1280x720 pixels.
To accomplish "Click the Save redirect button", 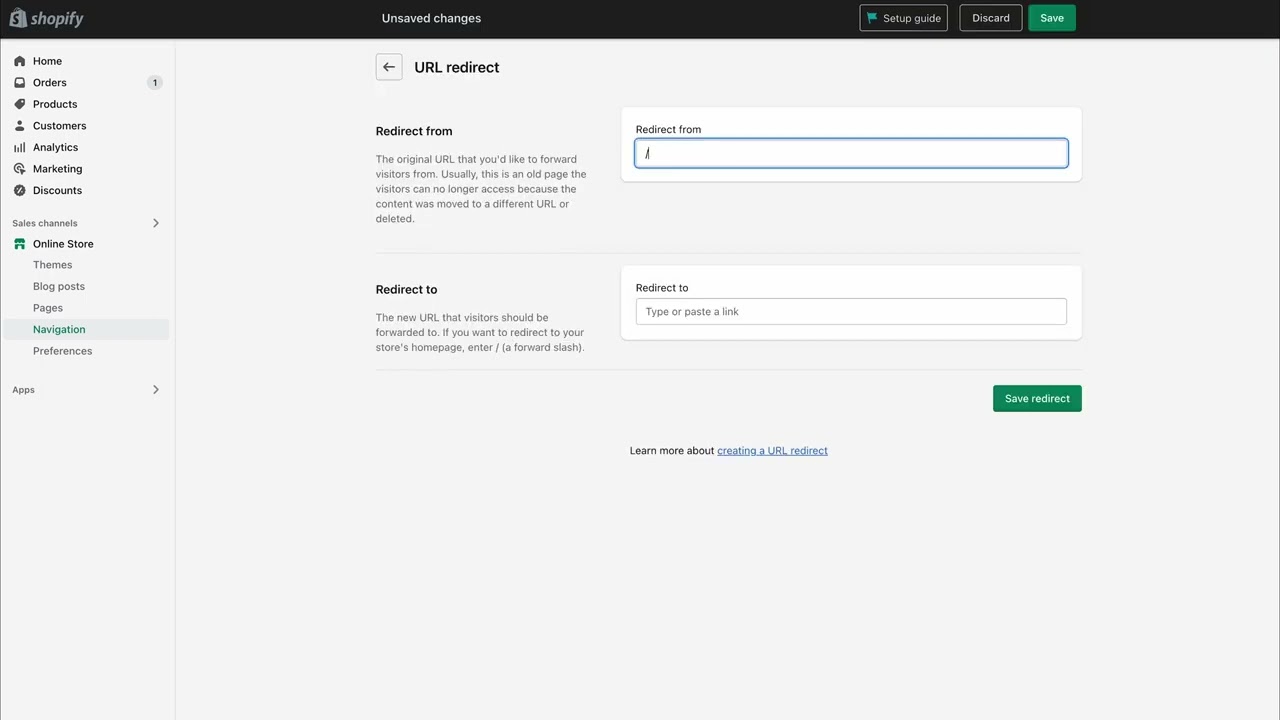I will tap(1037, 398).
